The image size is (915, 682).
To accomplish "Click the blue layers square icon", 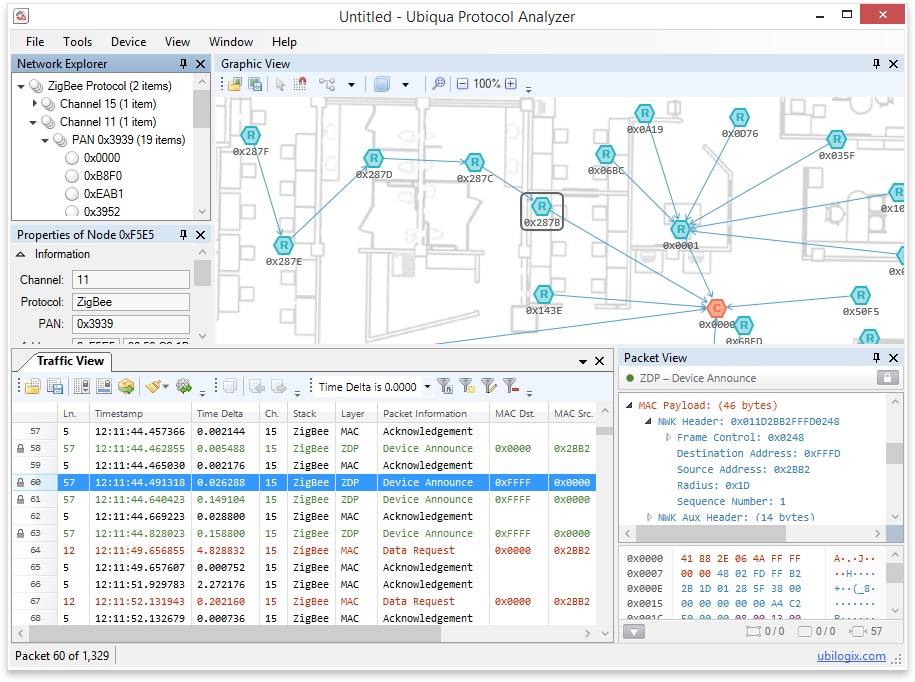I will 382,84.
